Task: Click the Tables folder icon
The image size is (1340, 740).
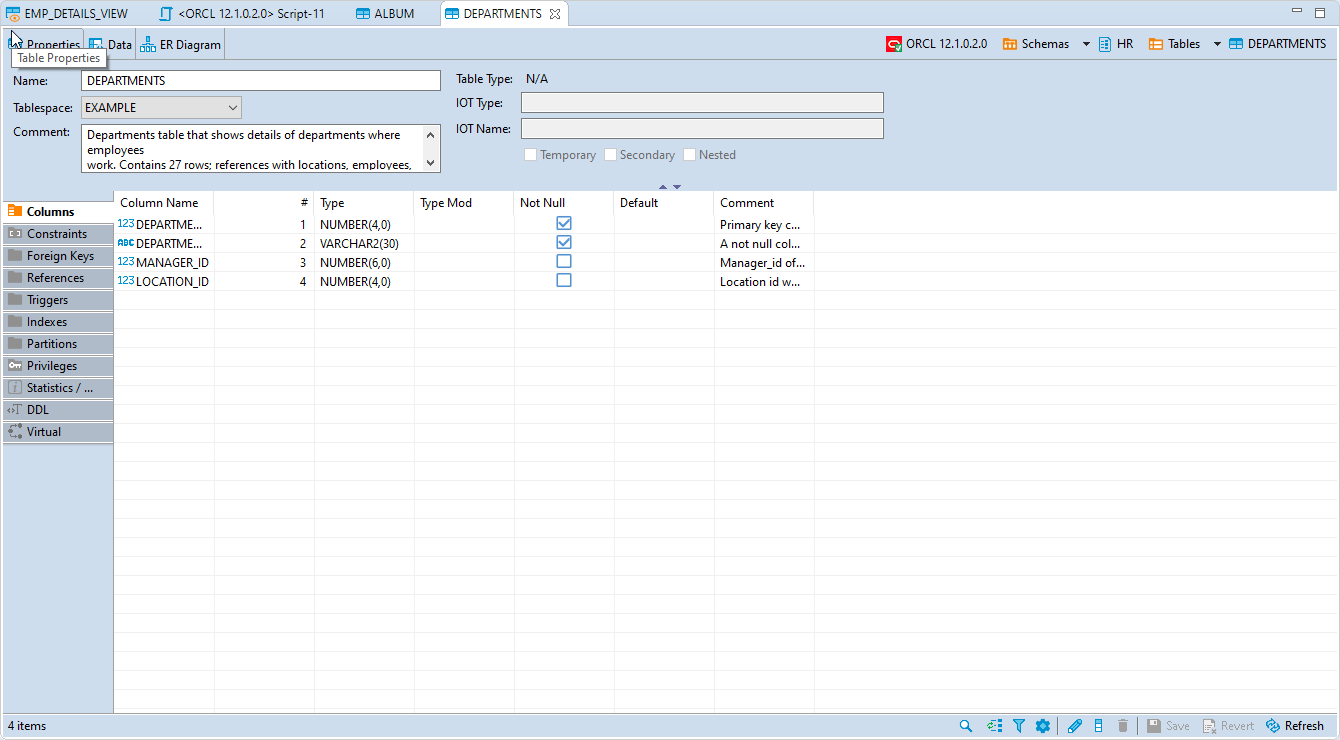Action: 1152,43
